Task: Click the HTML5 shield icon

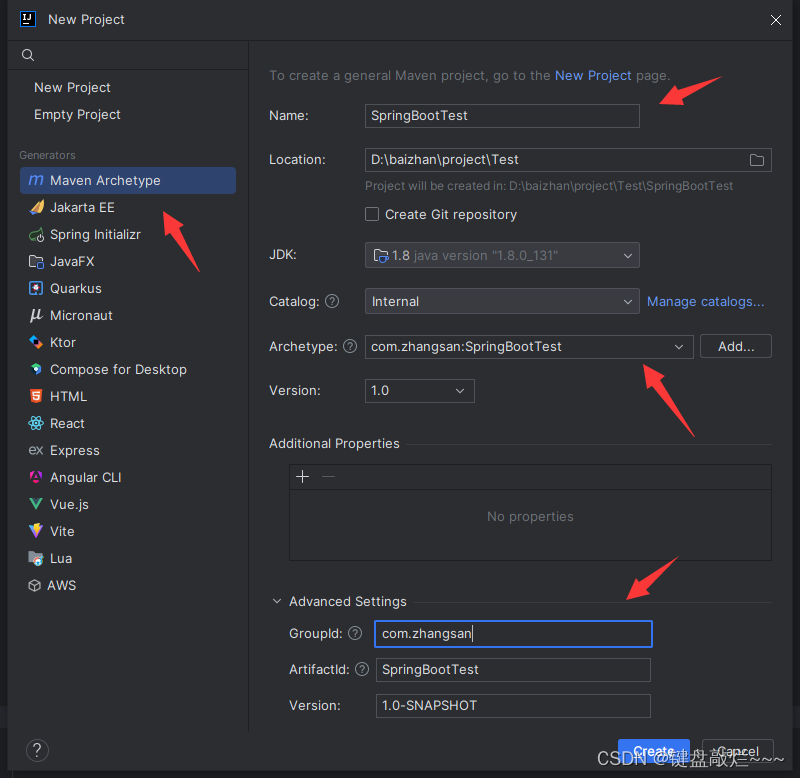Action: pos(36,396)
